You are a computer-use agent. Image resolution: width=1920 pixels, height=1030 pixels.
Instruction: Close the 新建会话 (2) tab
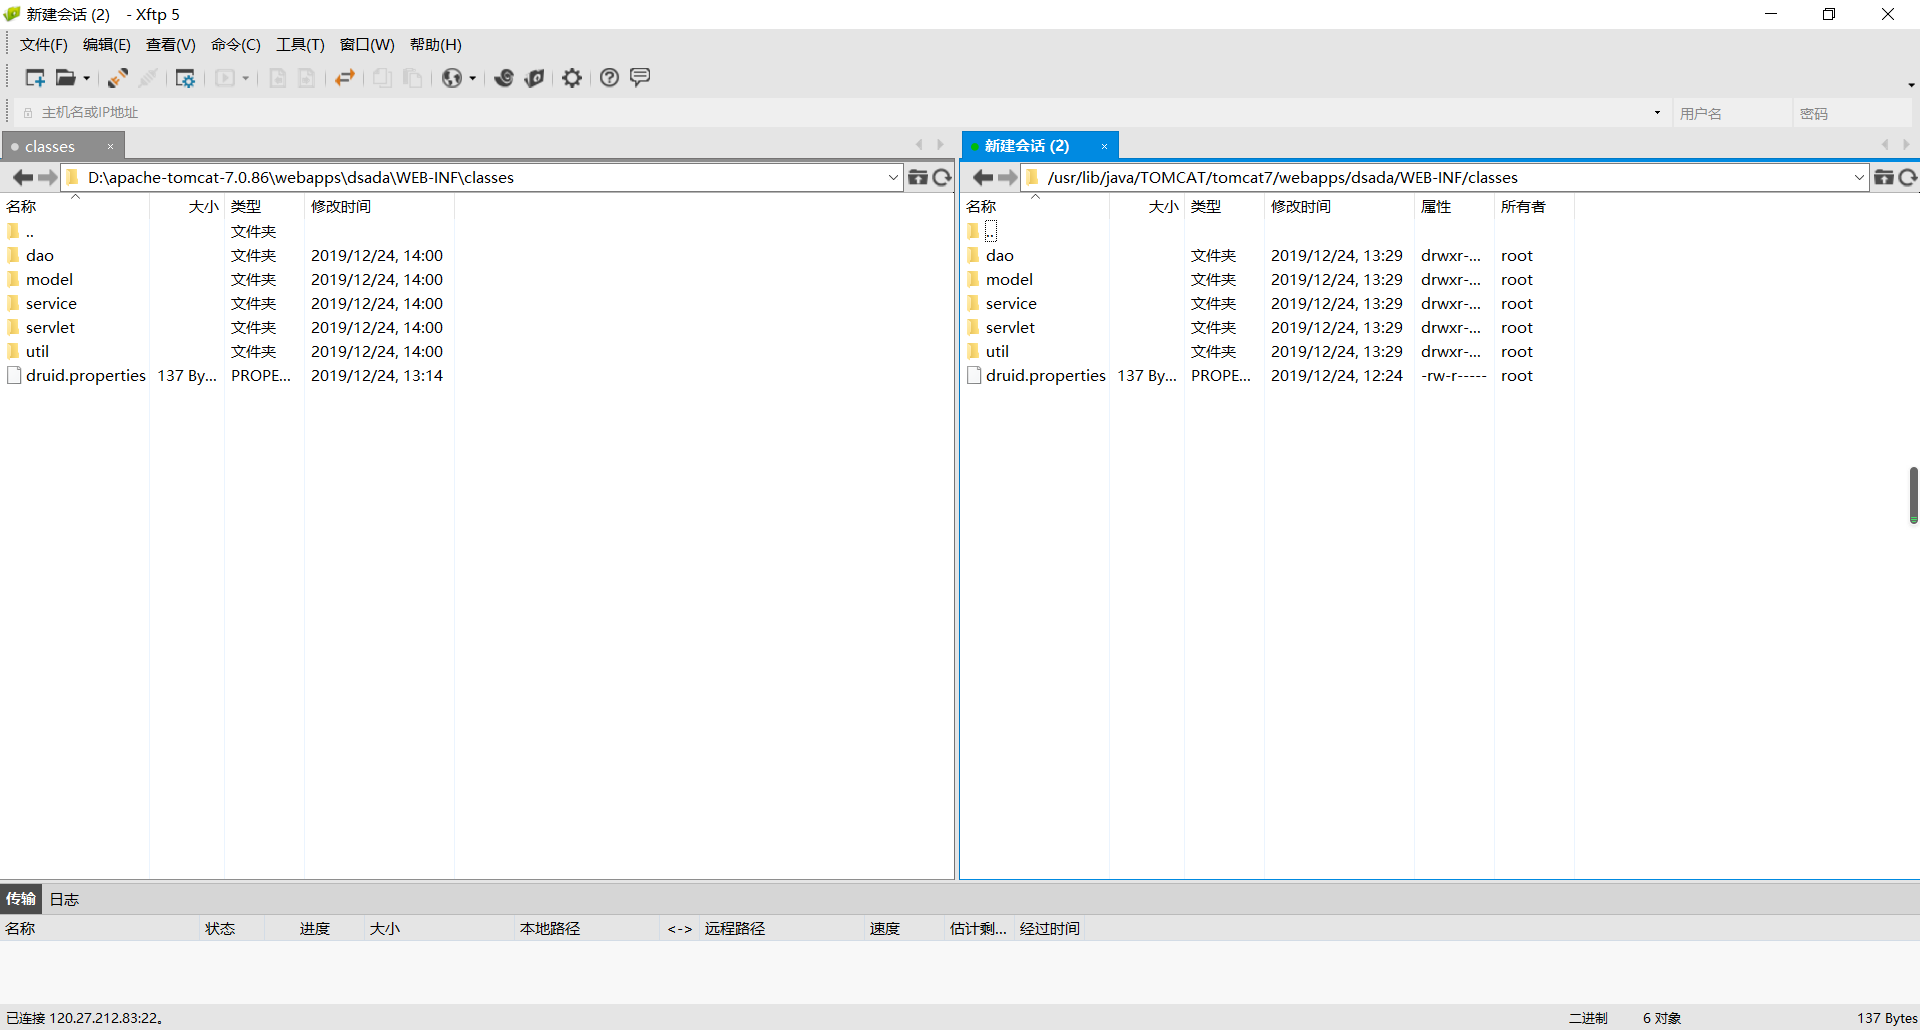[1104, 146]
